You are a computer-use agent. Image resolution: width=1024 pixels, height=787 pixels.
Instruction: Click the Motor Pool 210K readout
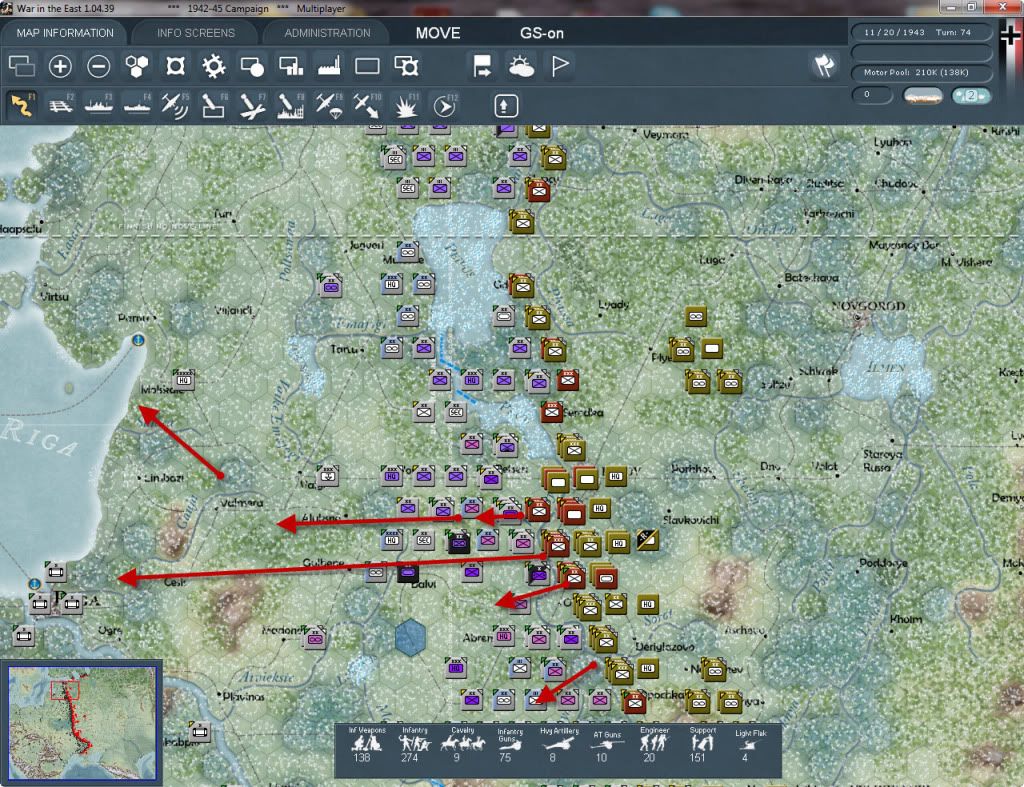click(921, 72)
